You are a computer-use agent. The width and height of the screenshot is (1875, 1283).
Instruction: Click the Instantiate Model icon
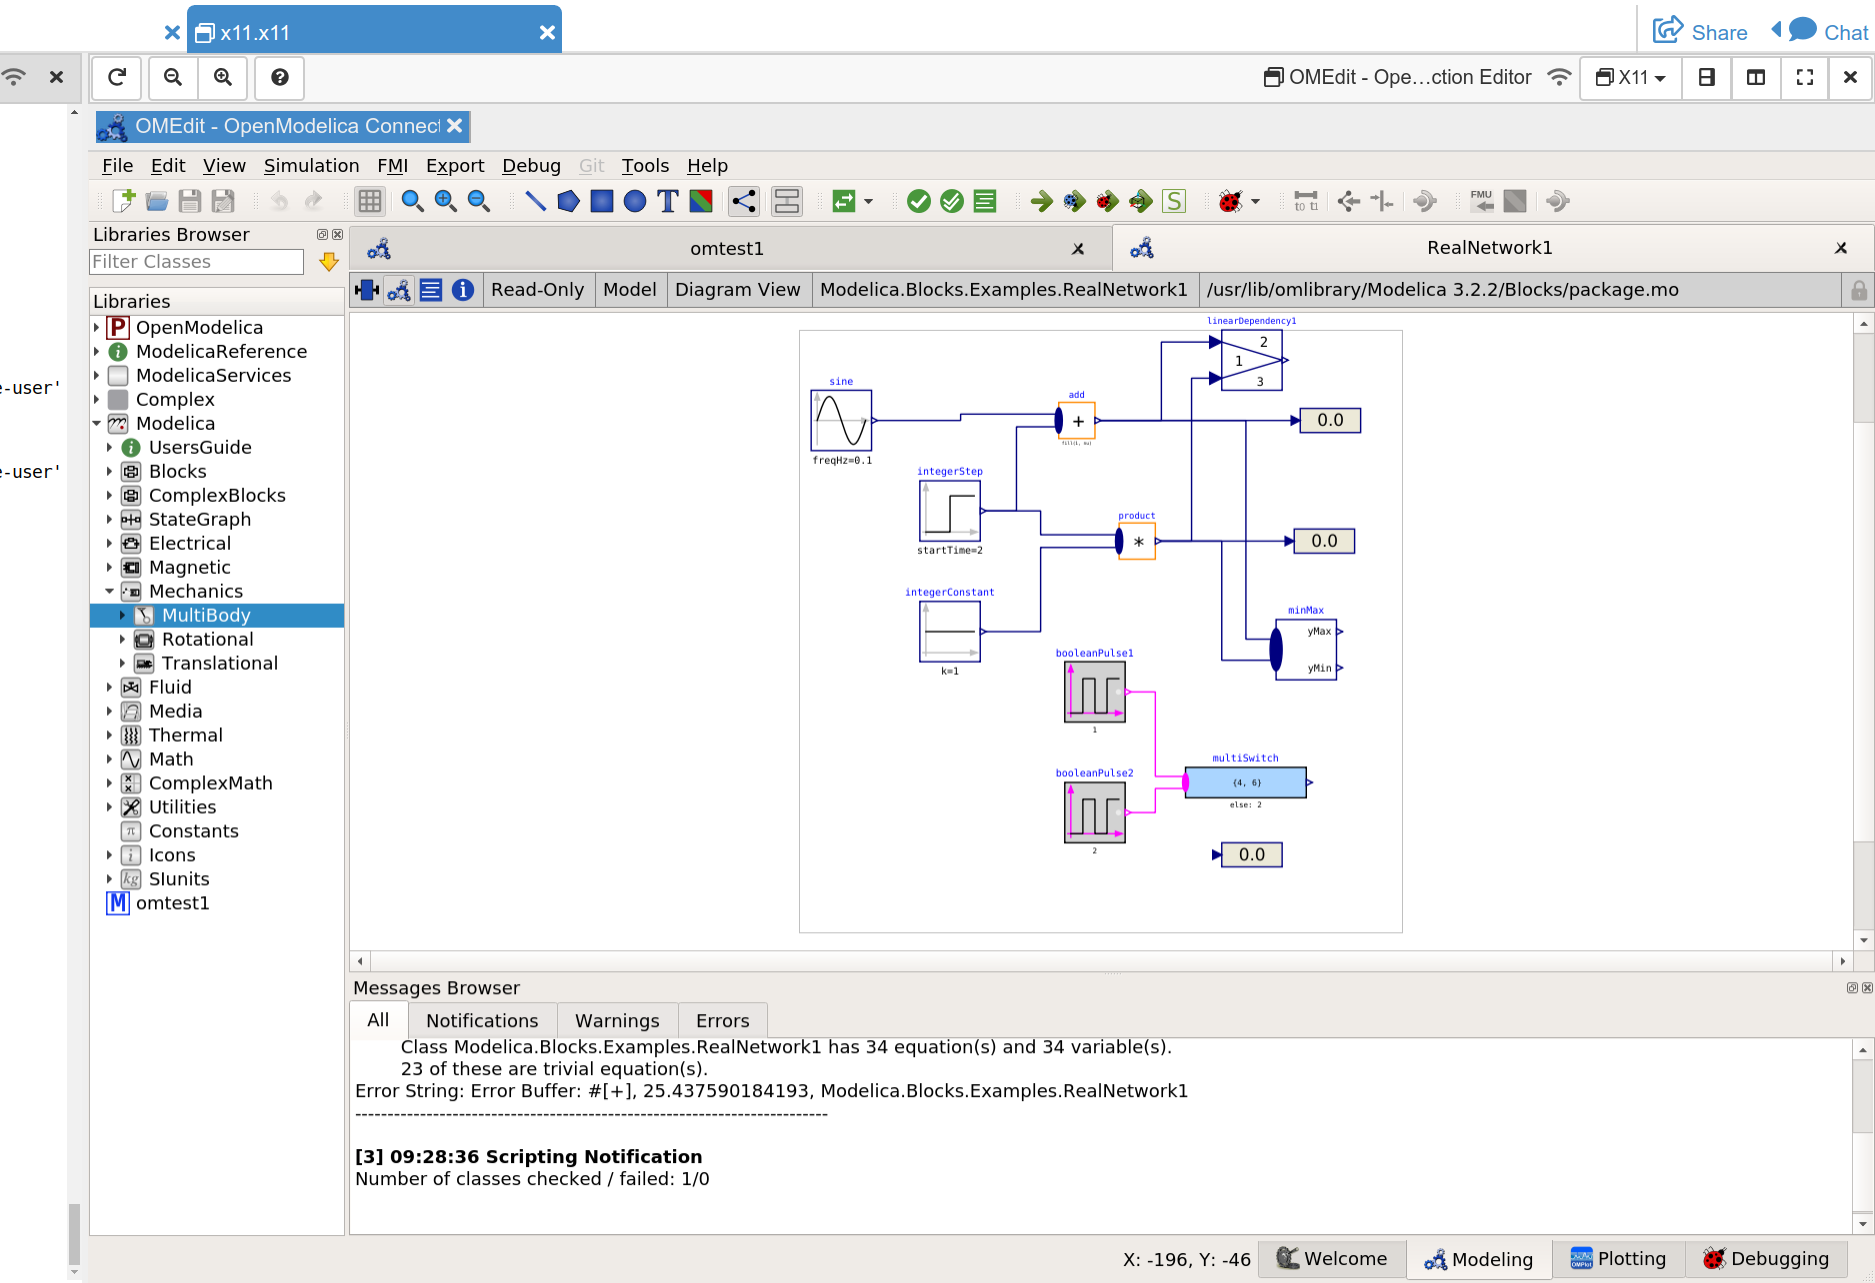(x=984, y=201)
